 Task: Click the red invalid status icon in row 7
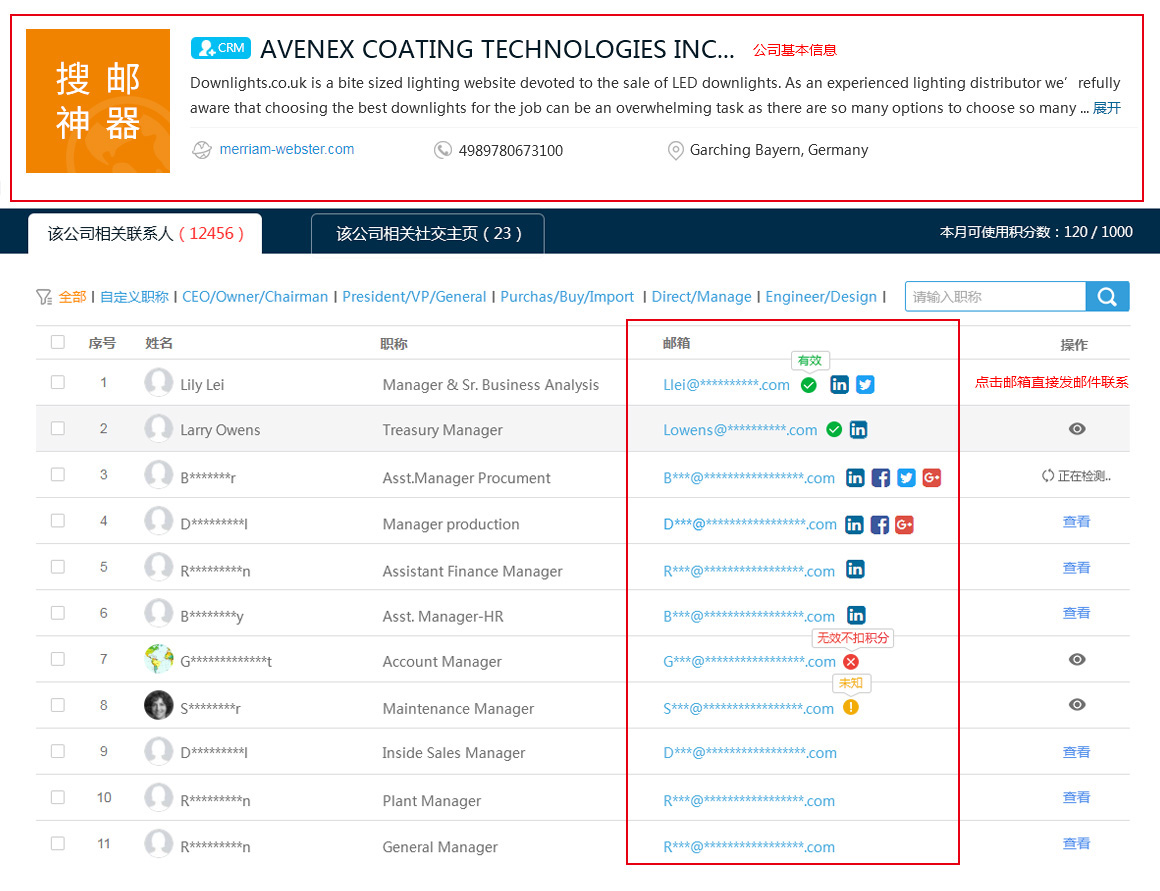pos(852,662)
